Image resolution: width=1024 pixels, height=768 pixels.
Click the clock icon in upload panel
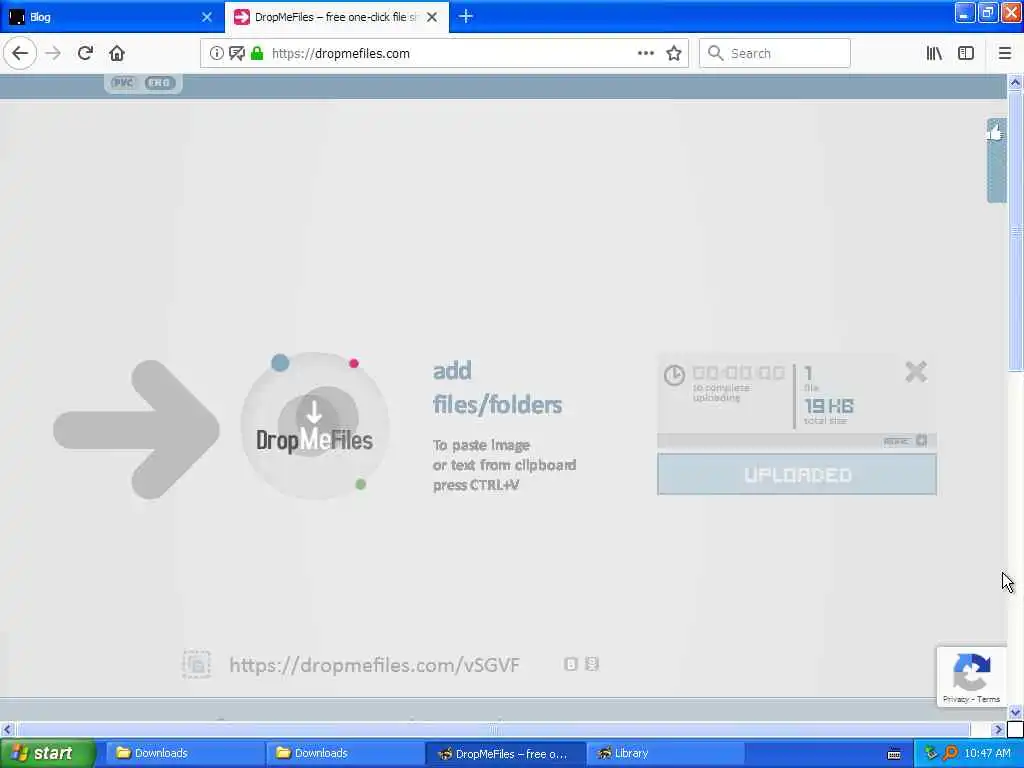point(674,375)
